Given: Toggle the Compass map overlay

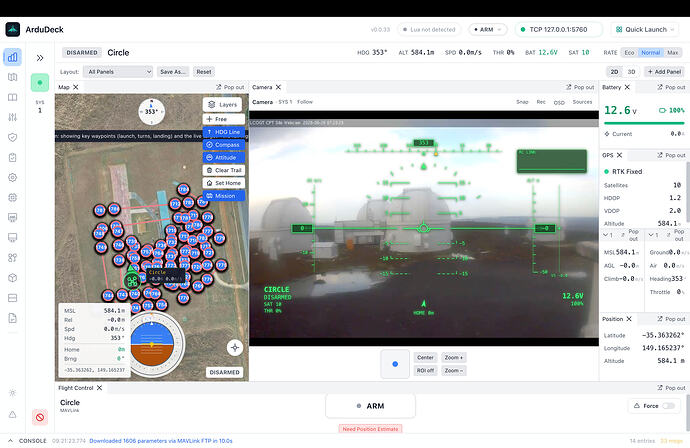Looking at the screenshot, I should coord(224,145).
